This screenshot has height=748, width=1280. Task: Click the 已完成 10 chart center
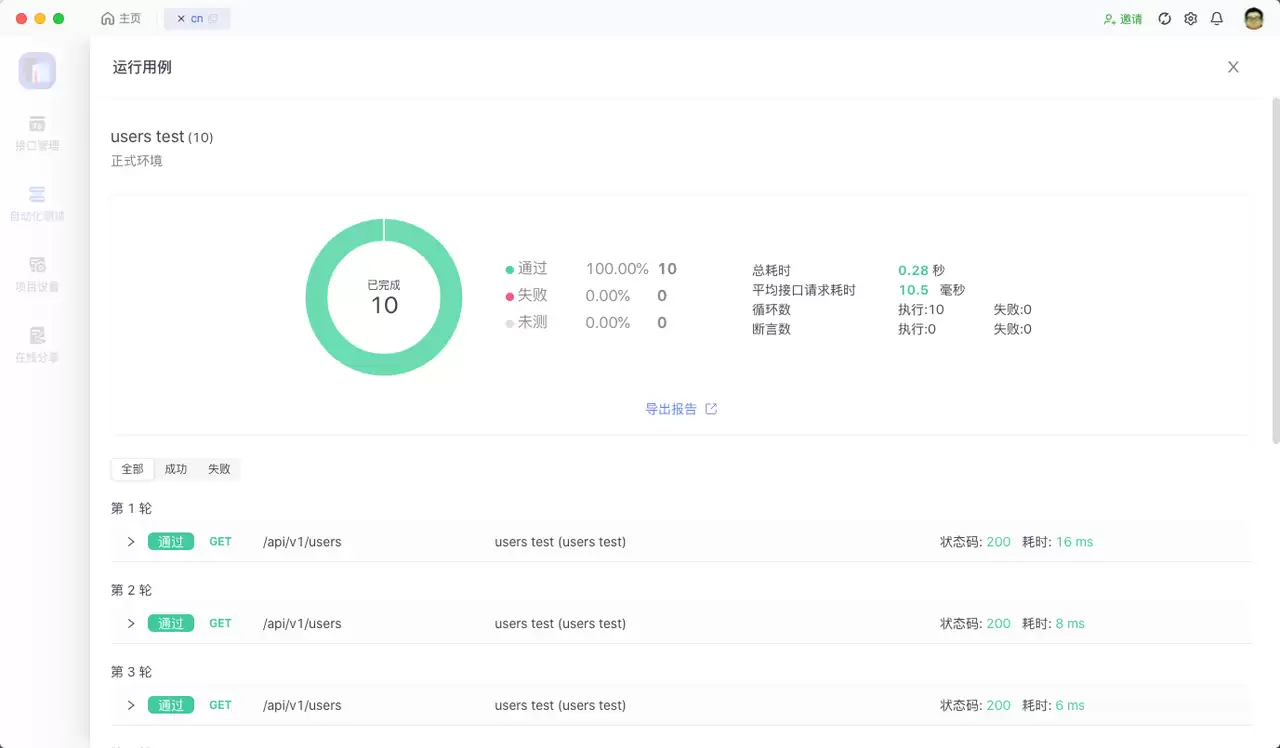click(384, 297)
